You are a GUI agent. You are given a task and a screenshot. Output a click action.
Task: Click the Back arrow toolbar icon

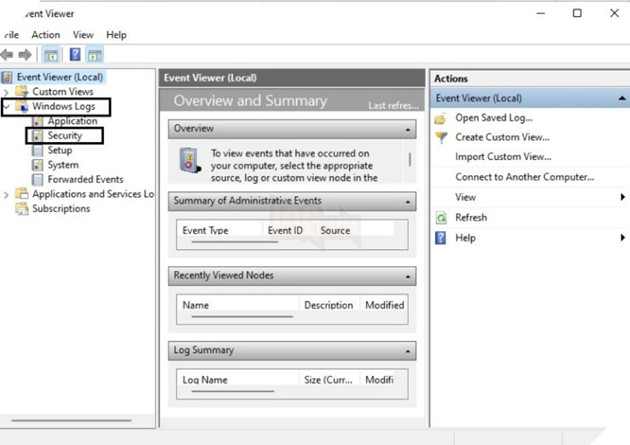tap(7, 55)
